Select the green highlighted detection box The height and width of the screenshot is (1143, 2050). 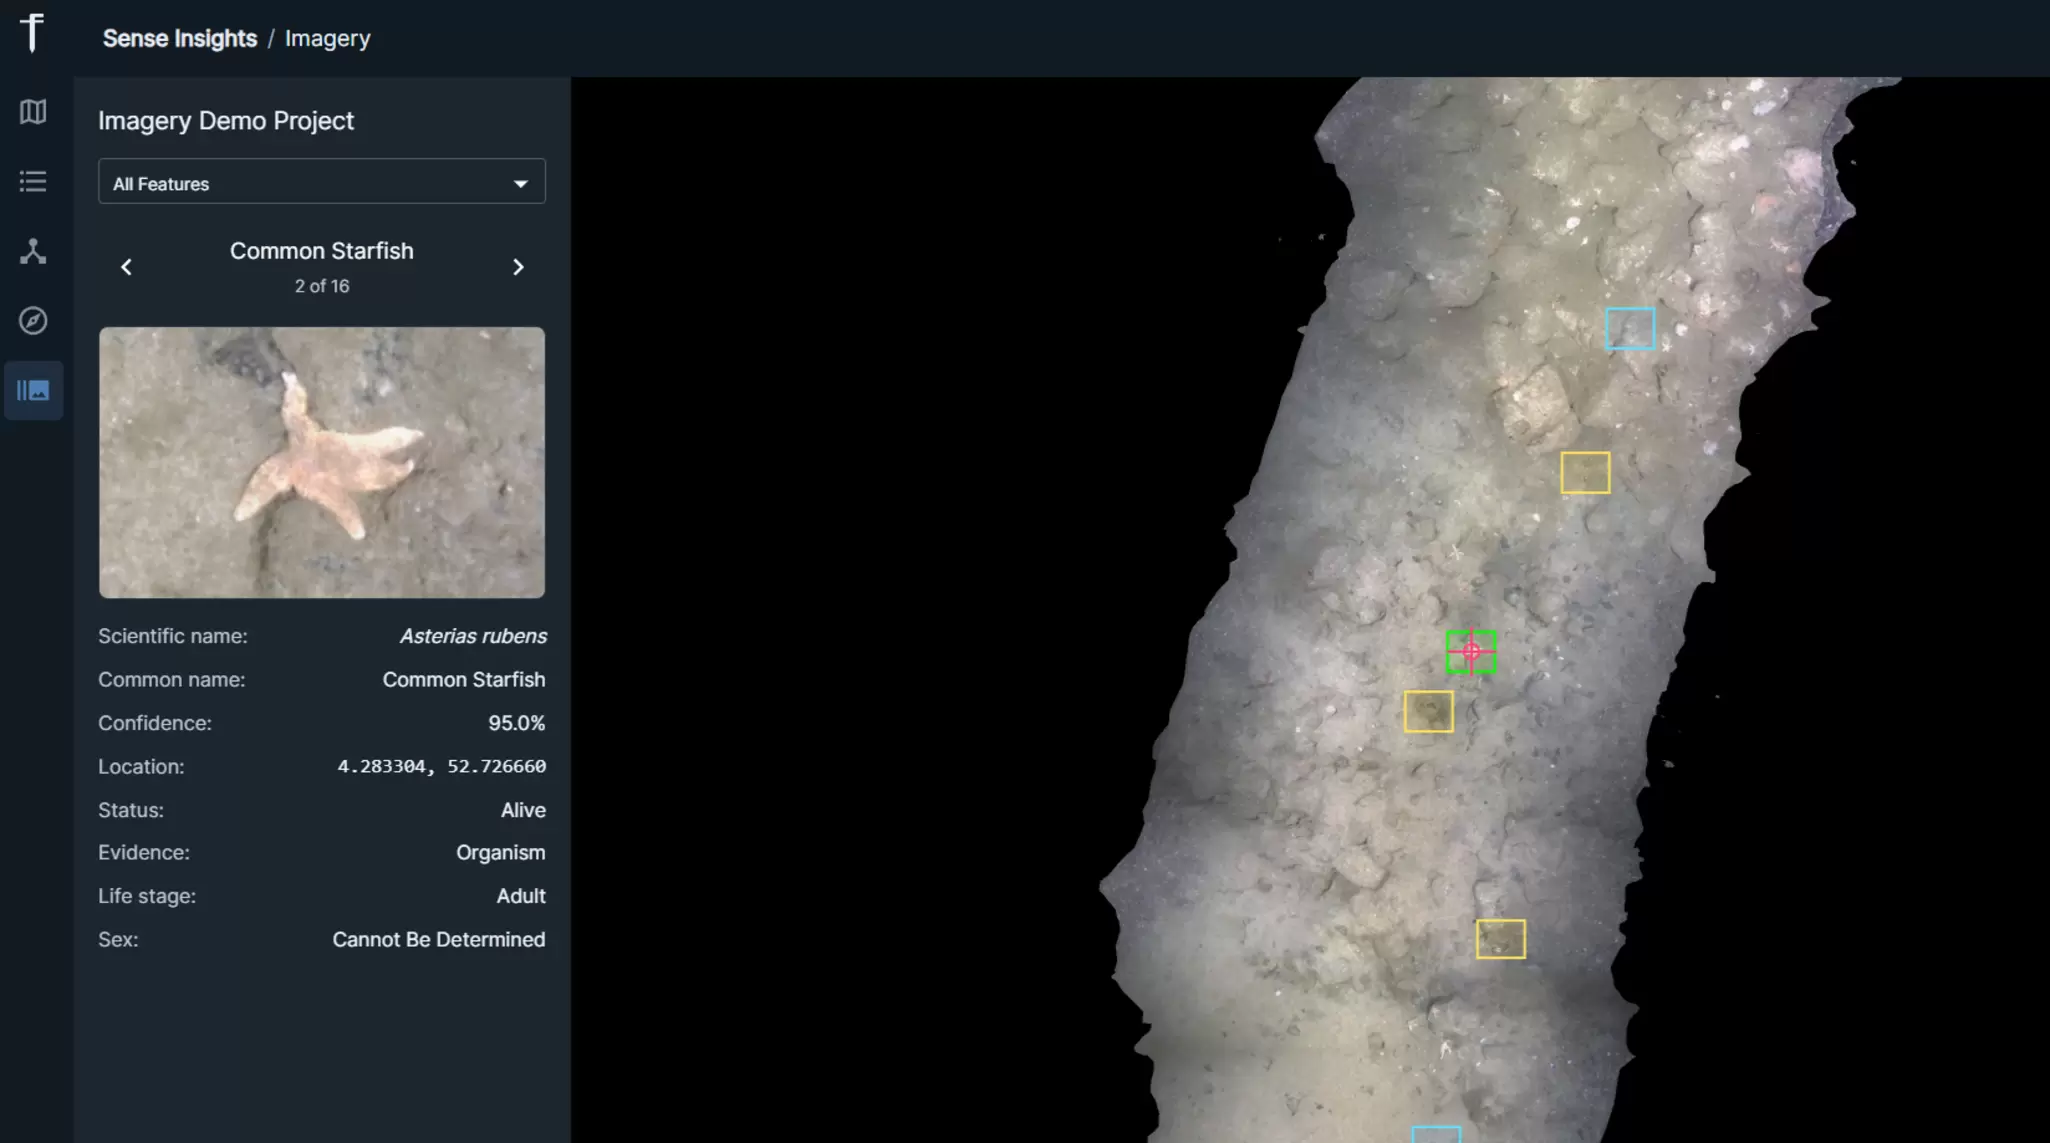pos(1471,652)
